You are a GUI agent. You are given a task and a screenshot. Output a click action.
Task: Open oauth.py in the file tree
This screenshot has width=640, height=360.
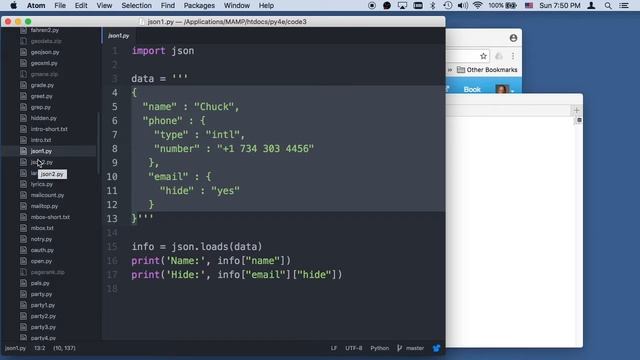pos(42,250)
